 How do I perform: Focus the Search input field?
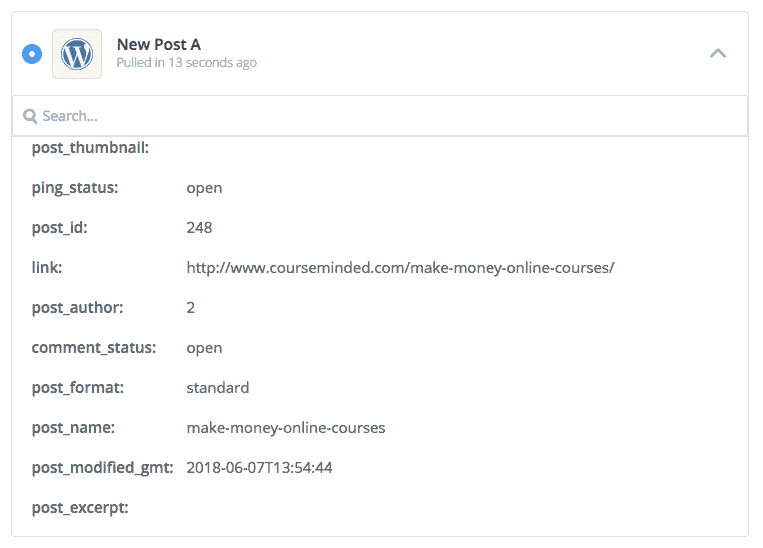(x=380, y=116)
